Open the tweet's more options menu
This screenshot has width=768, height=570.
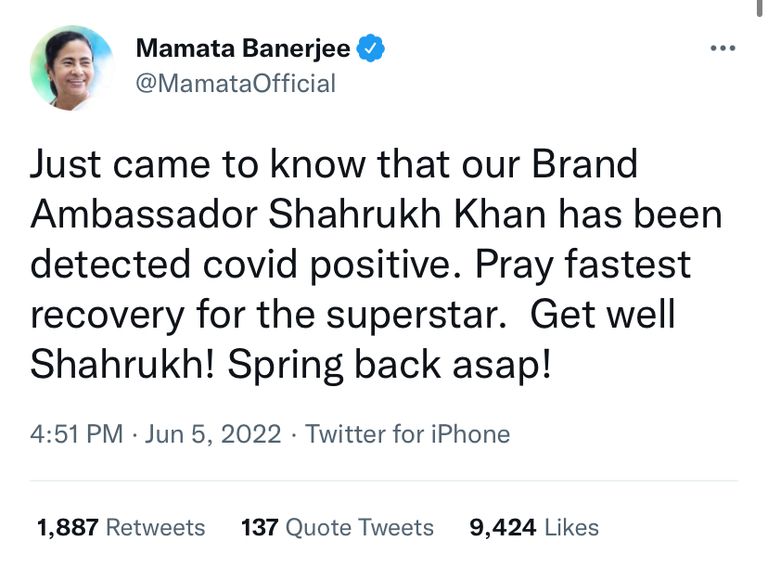tap(721, 48)
